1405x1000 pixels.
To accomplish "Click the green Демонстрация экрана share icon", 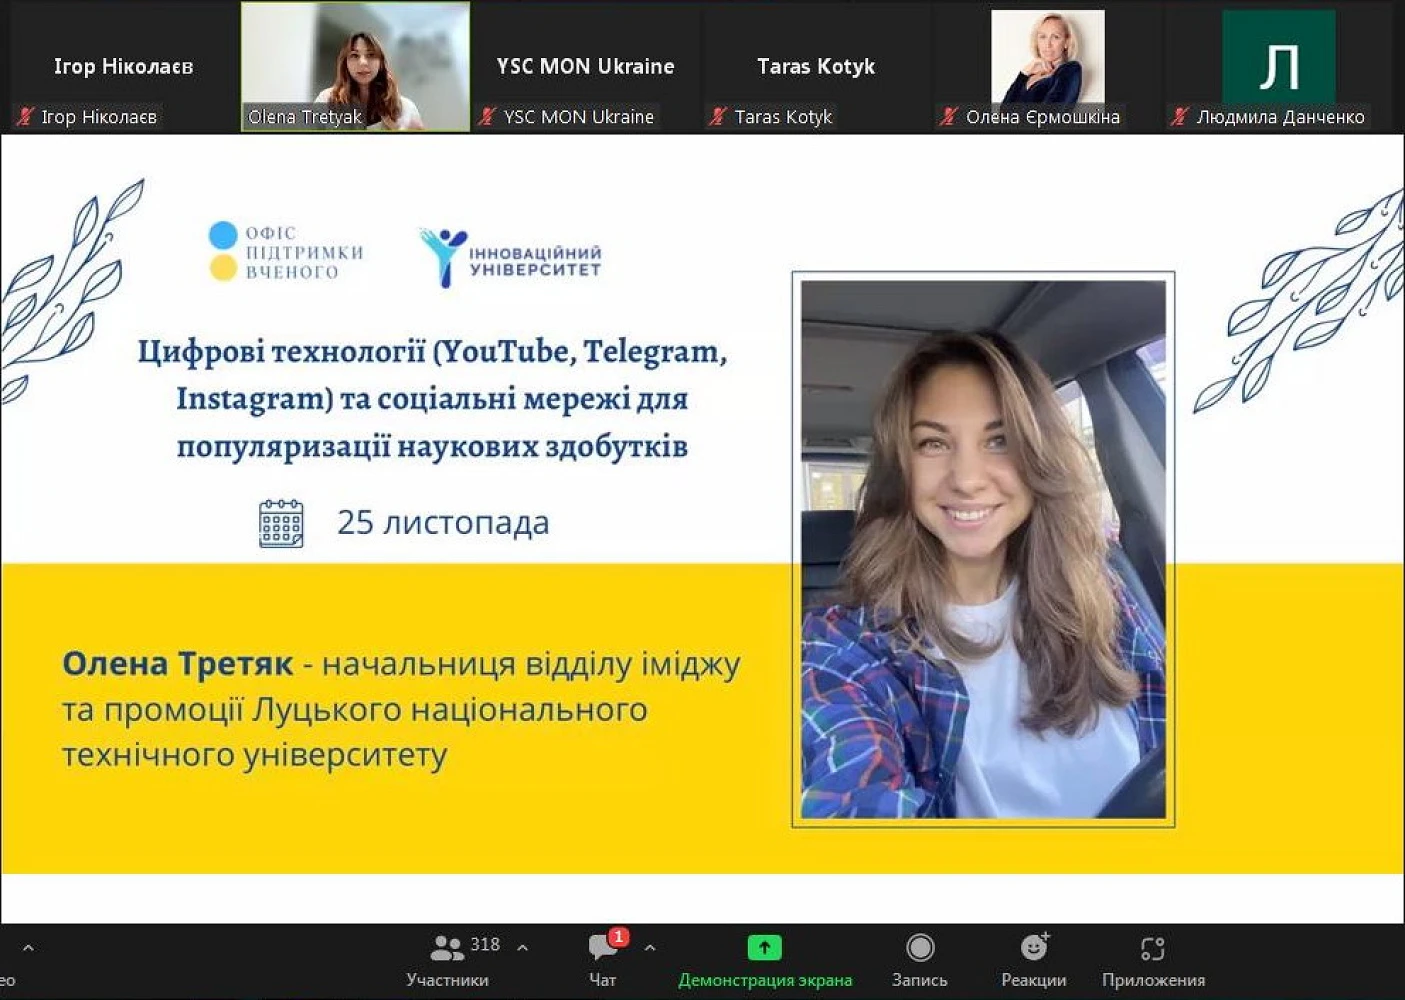I will (764, 947).
